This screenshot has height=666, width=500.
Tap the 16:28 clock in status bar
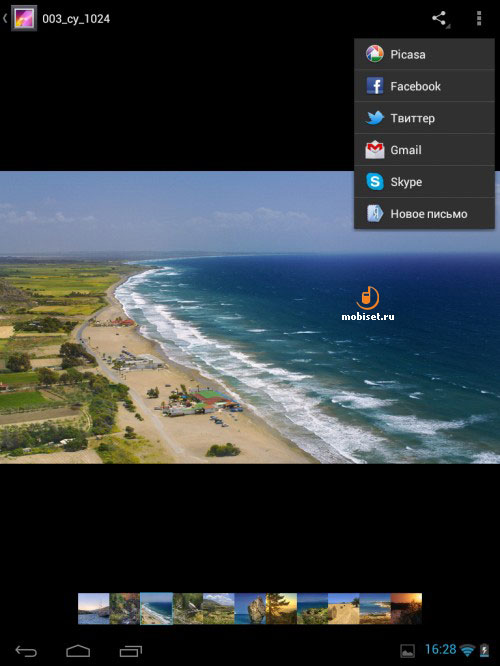point(441,649)
